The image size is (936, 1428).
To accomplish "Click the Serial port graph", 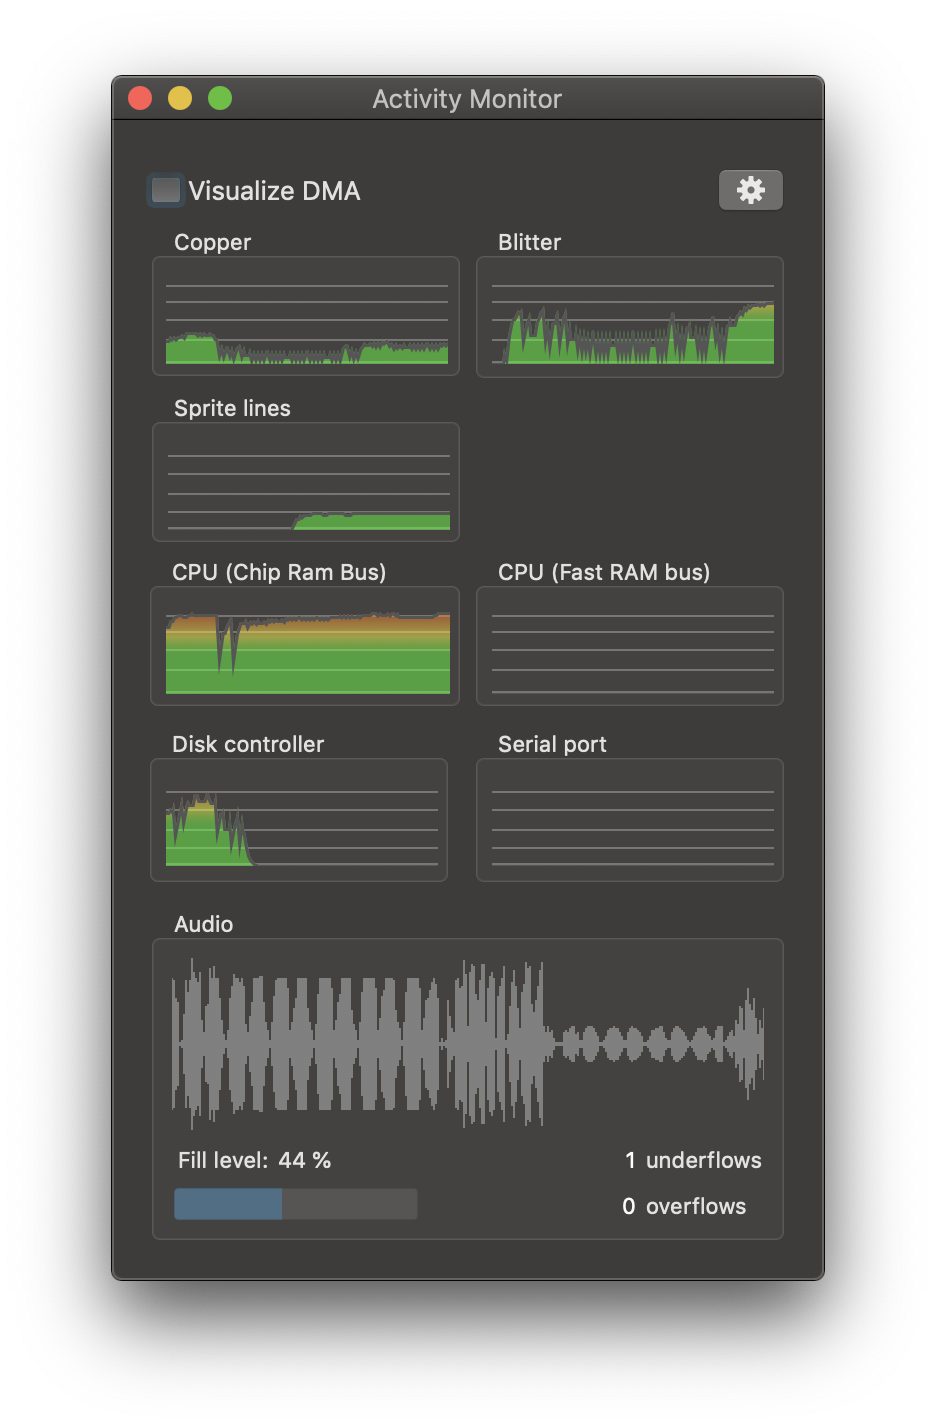I will coord(630,820).
